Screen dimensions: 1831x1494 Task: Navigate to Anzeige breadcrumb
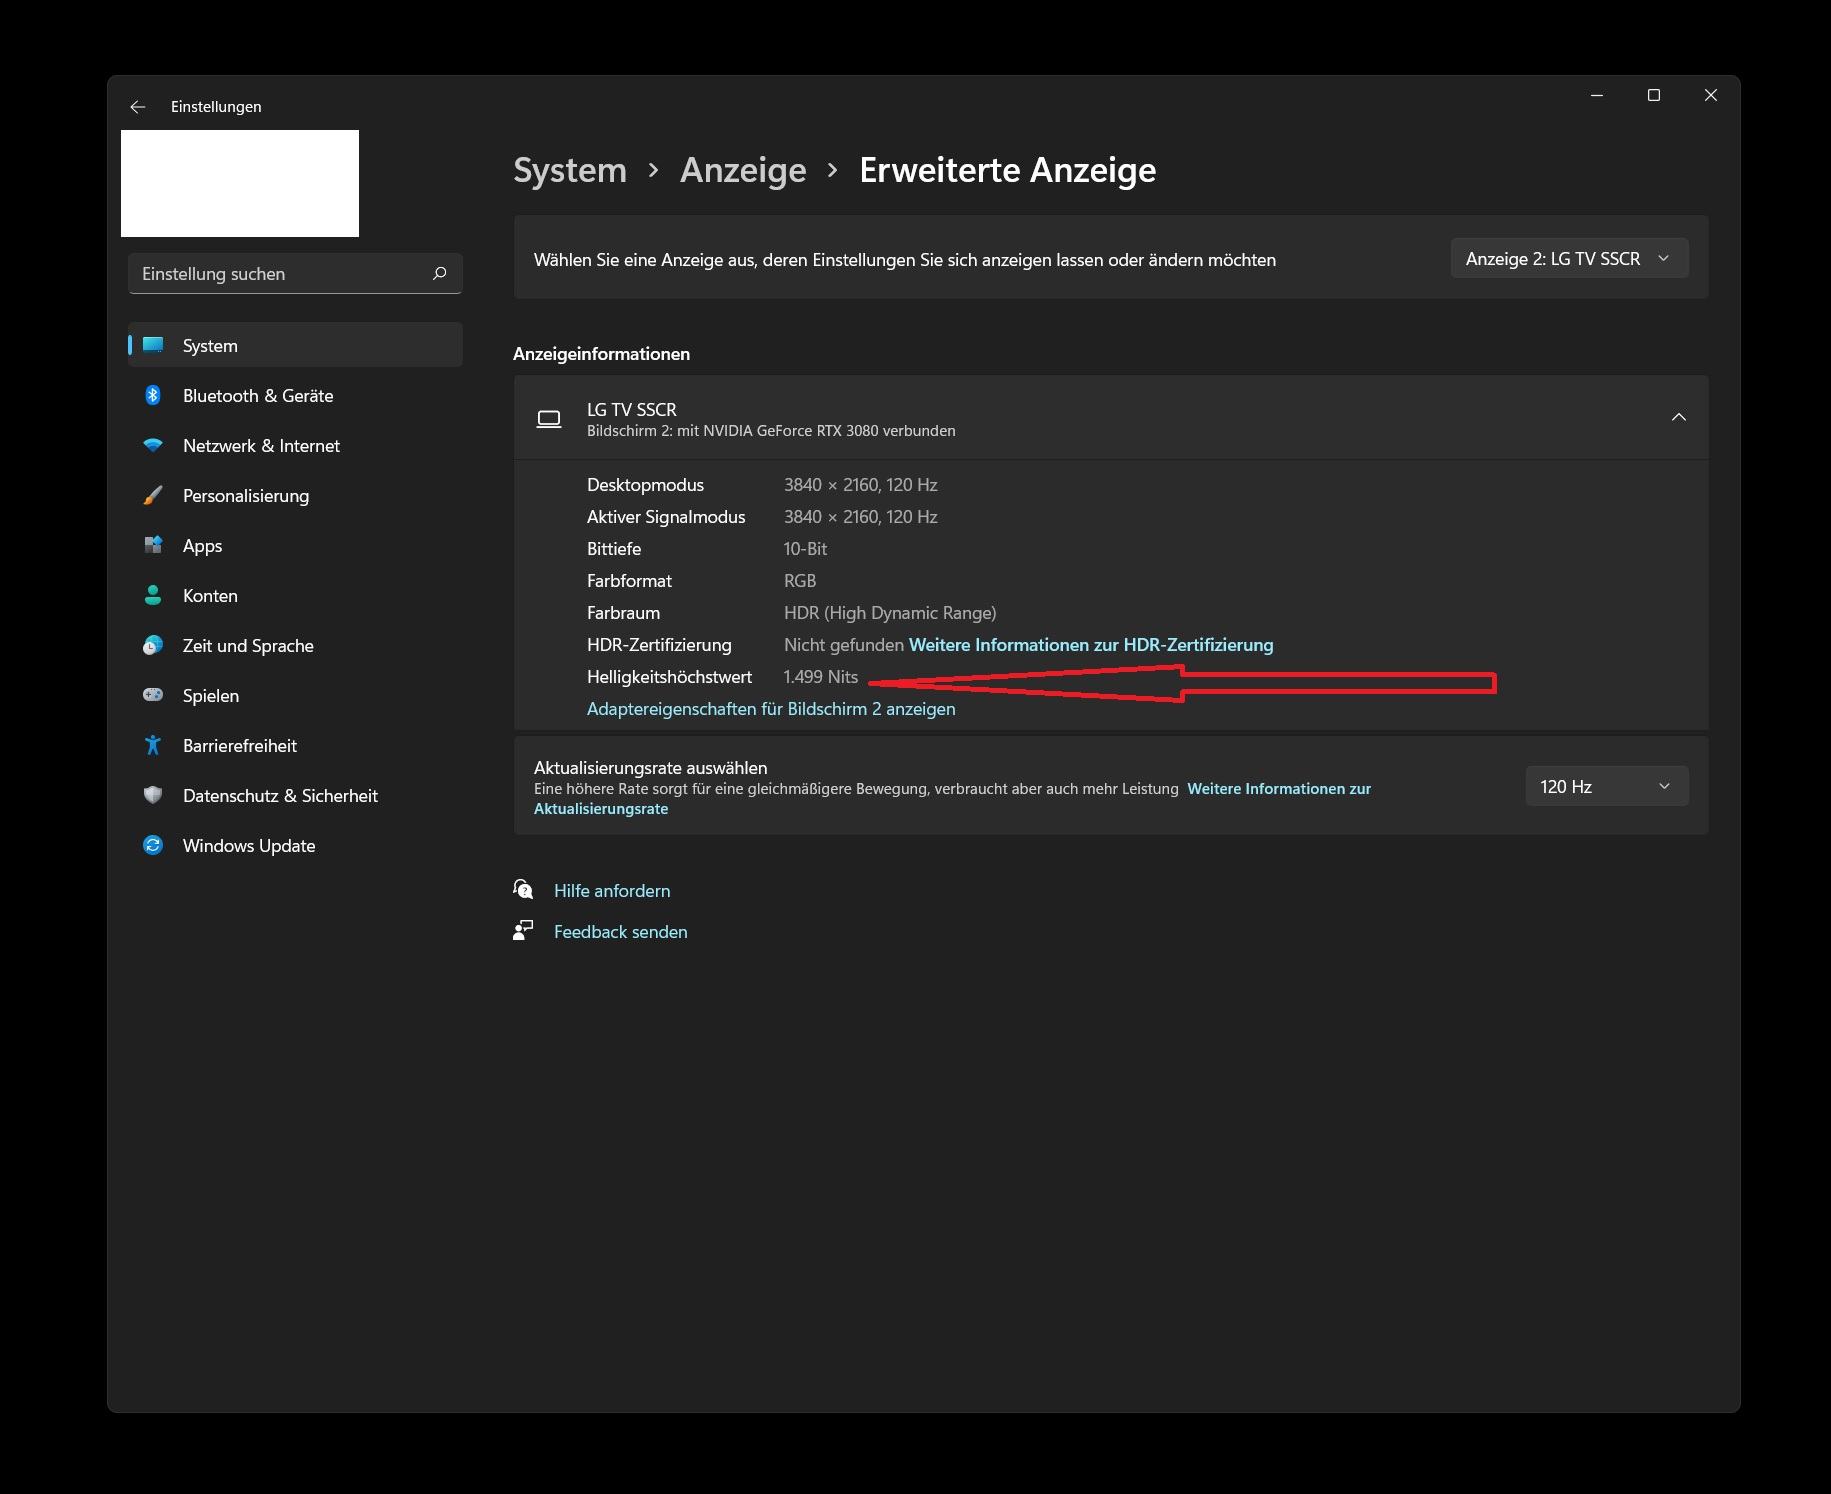pos(743,170)
